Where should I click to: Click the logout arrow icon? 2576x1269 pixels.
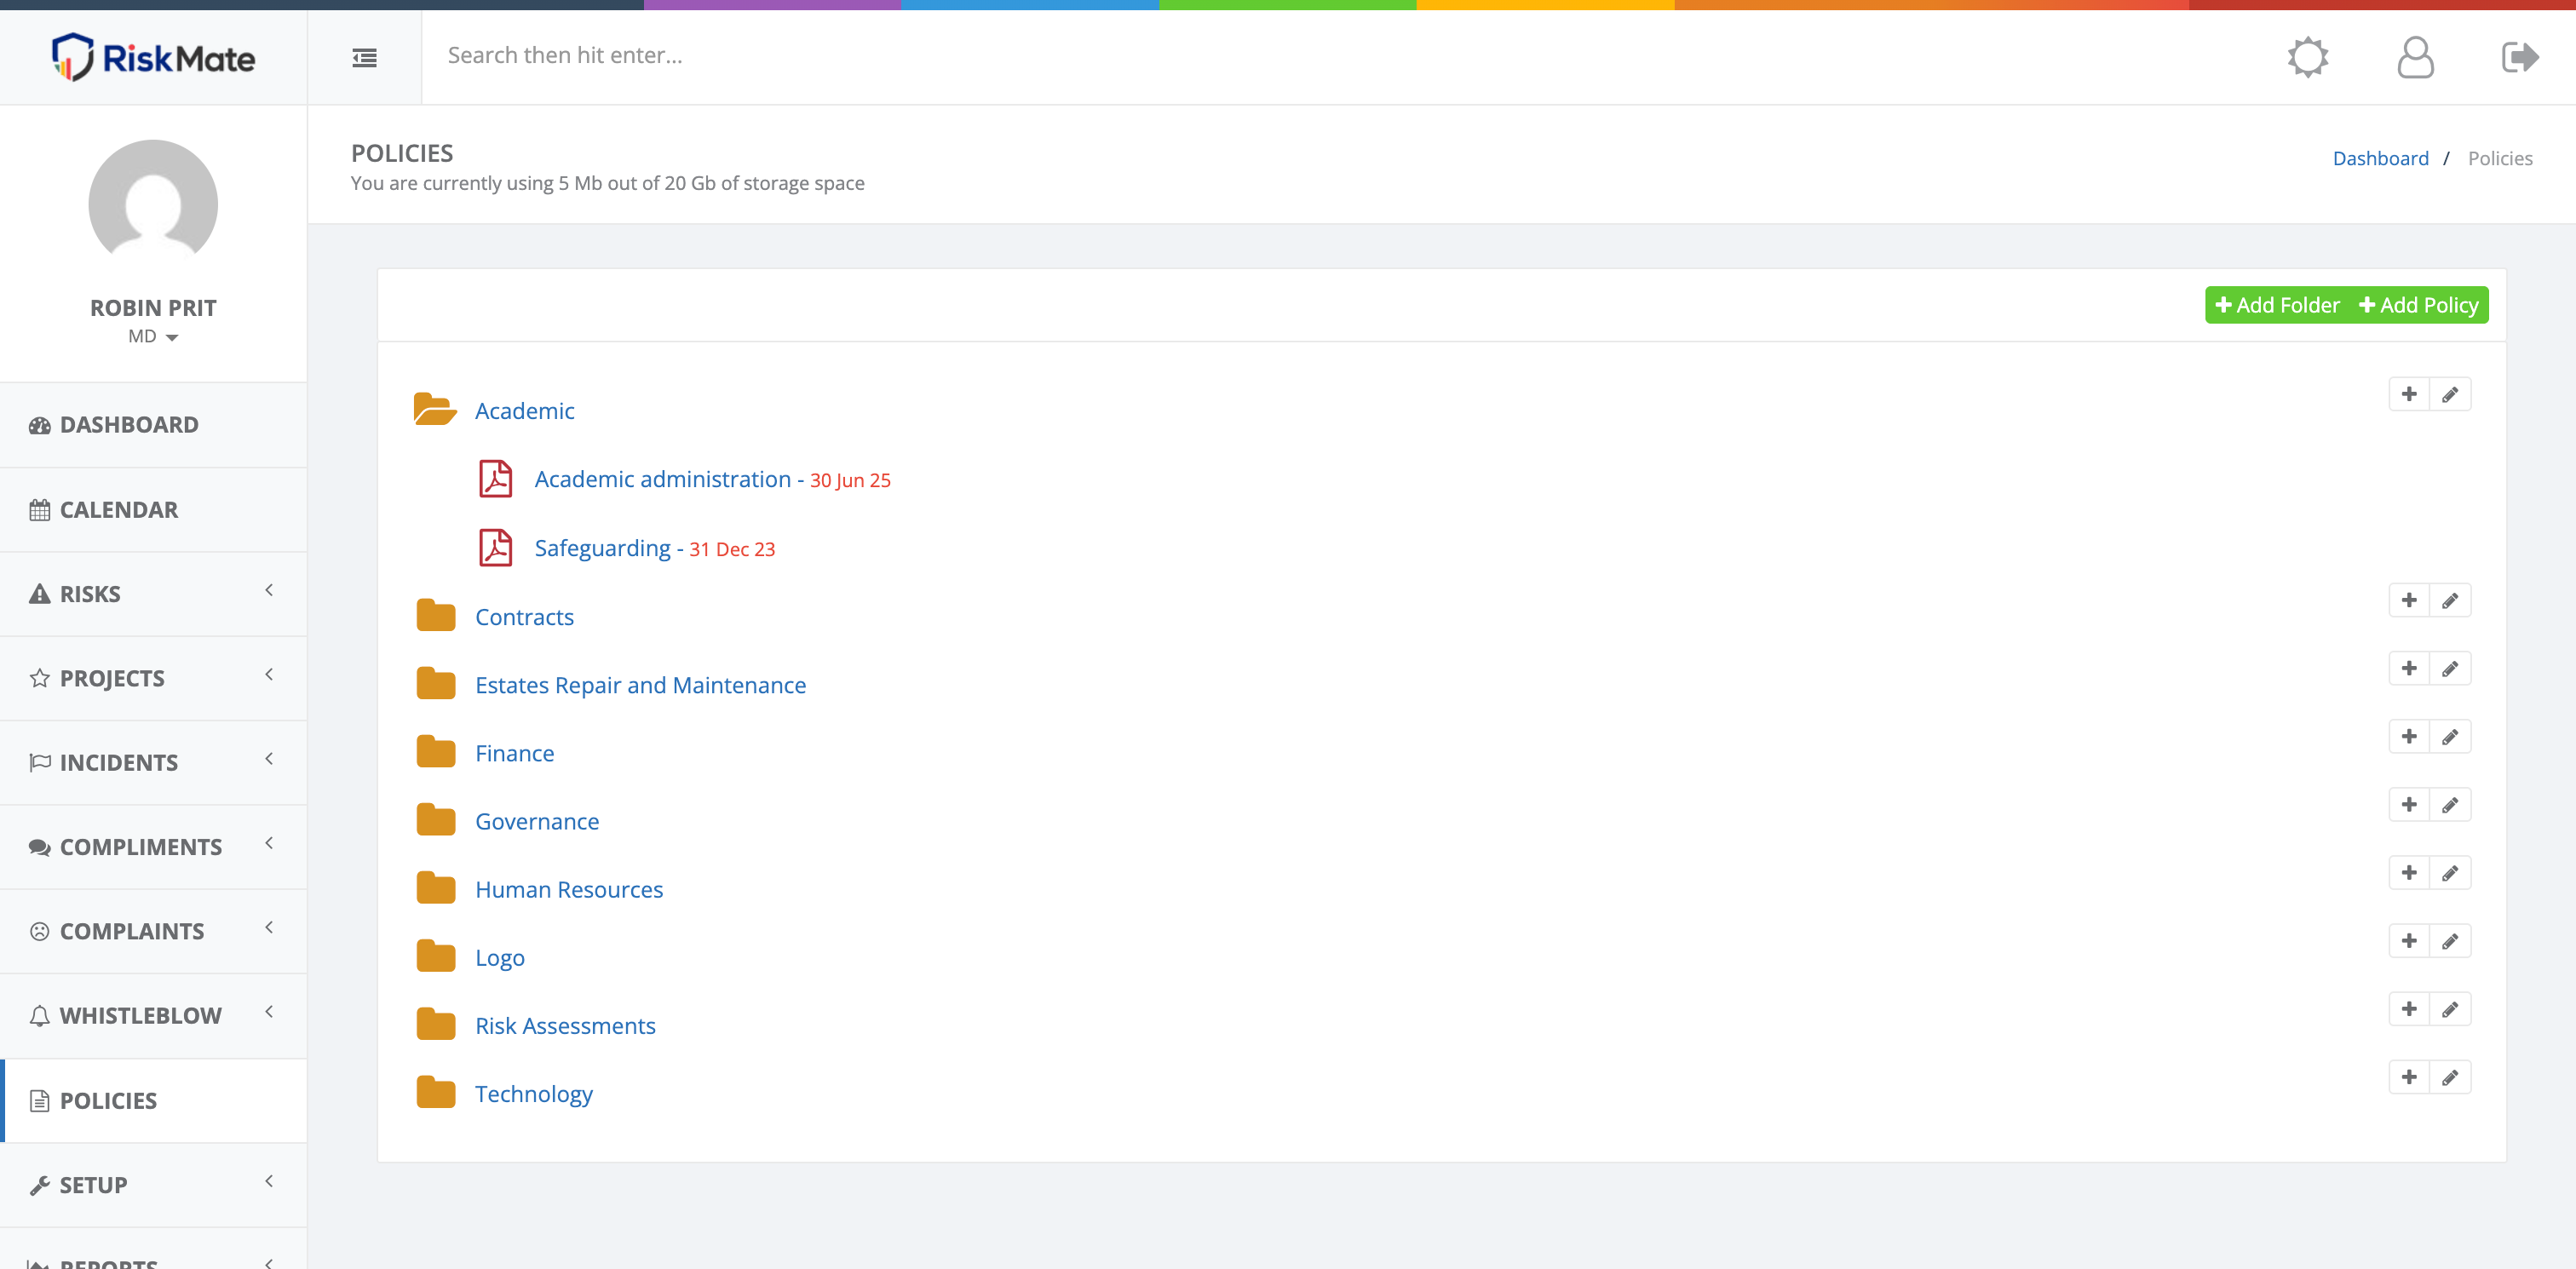click(2520, 57)
